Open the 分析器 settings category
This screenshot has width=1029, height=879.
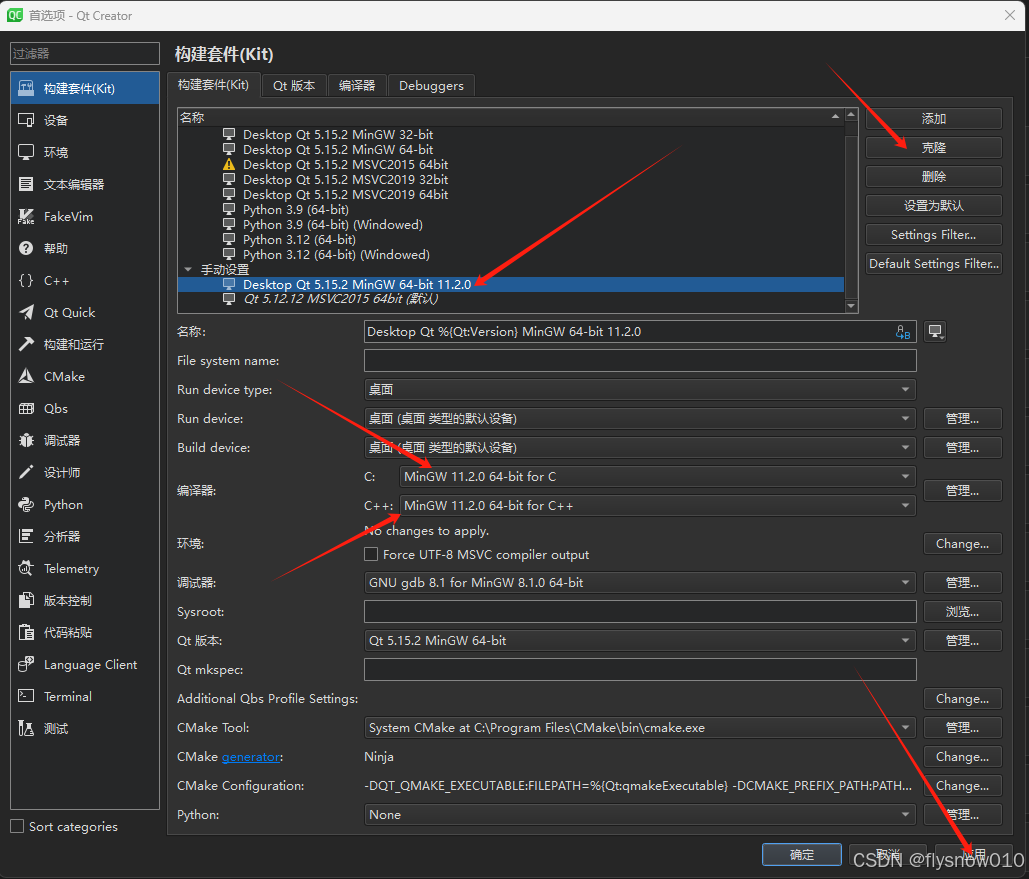85,536
